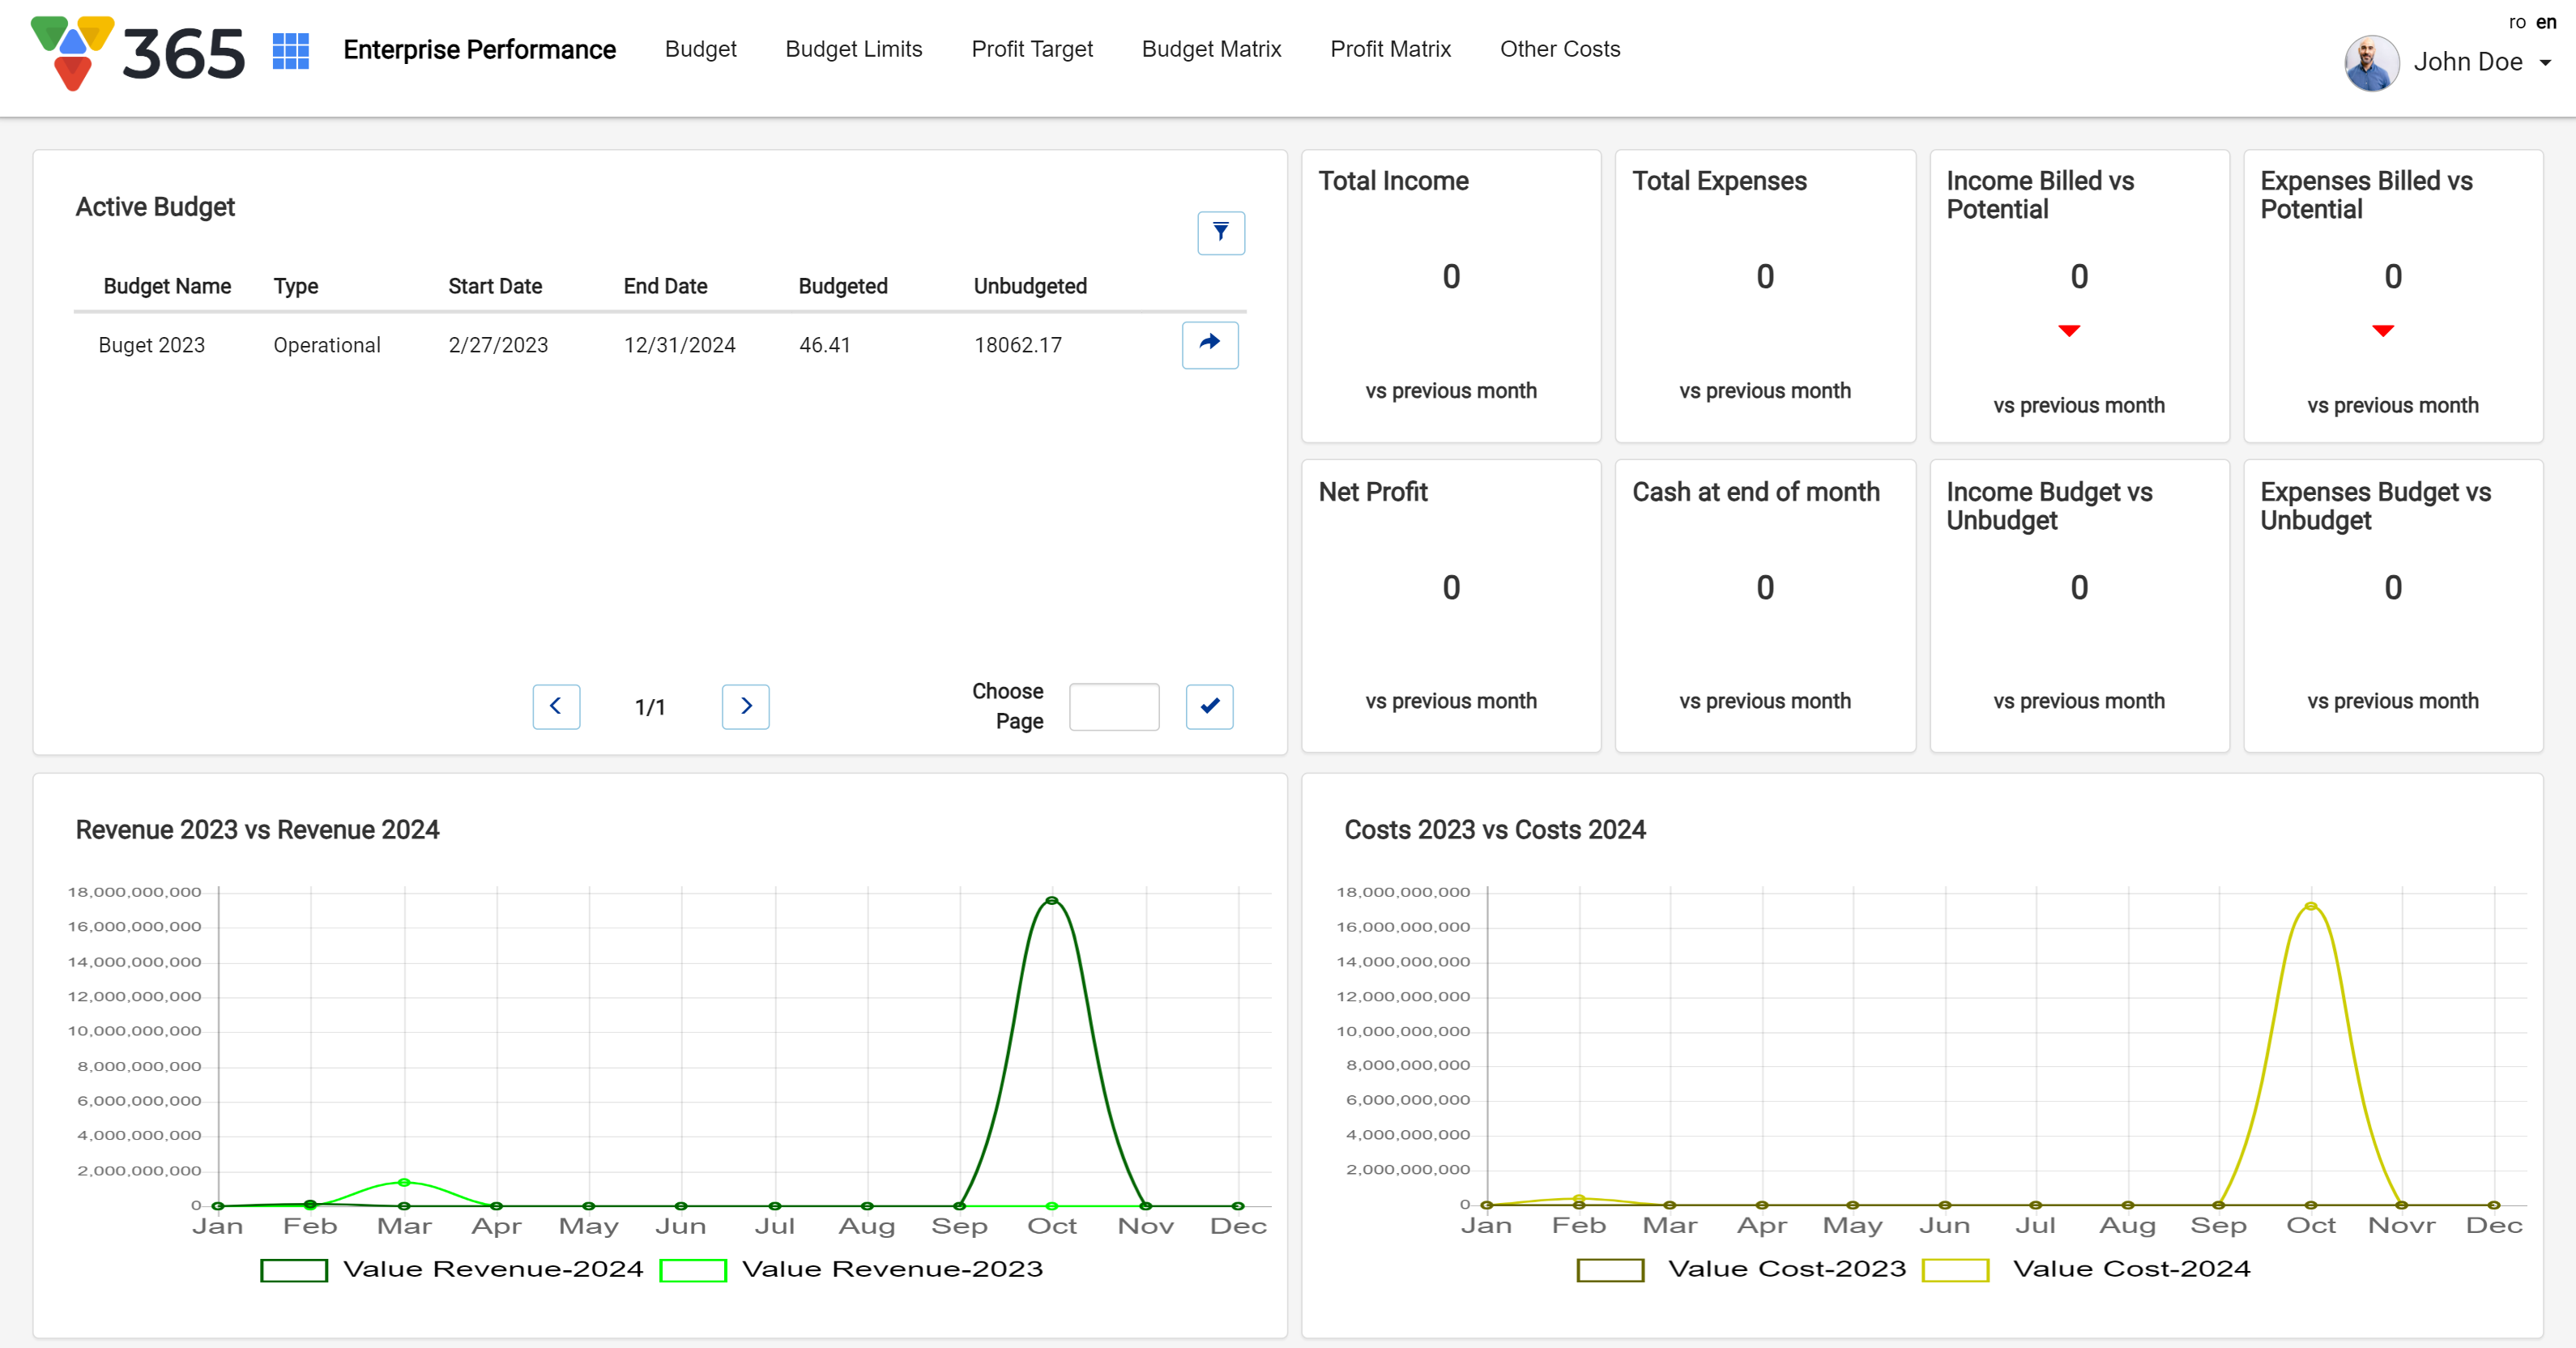2576x1348 pixels.
Task: Open the blue apps grid launcher
Action: tap(291, 51)
